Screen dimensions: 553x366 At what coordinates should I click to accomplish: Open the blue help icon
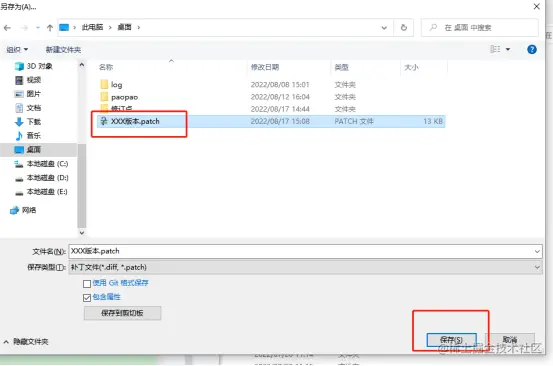(532, 49)
